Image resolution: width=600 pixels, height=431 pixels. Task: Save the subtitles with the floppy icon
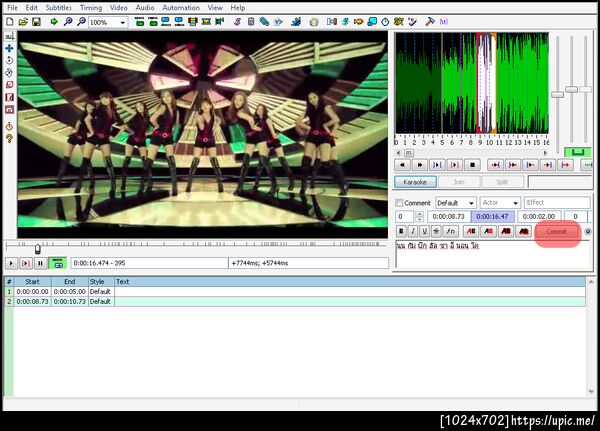(x=36, y=22)
